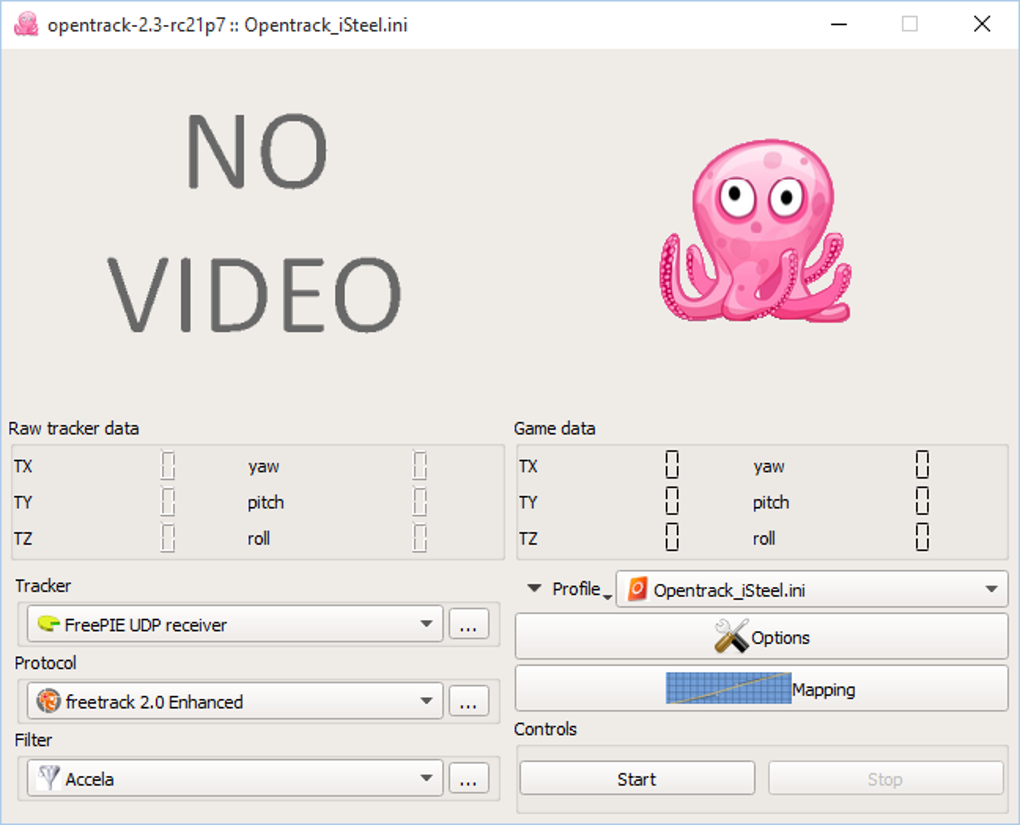Viewport: 1020px width, 825px height.
Task: Click the large pink octopus logo
Action: click(x=755, y=230)
